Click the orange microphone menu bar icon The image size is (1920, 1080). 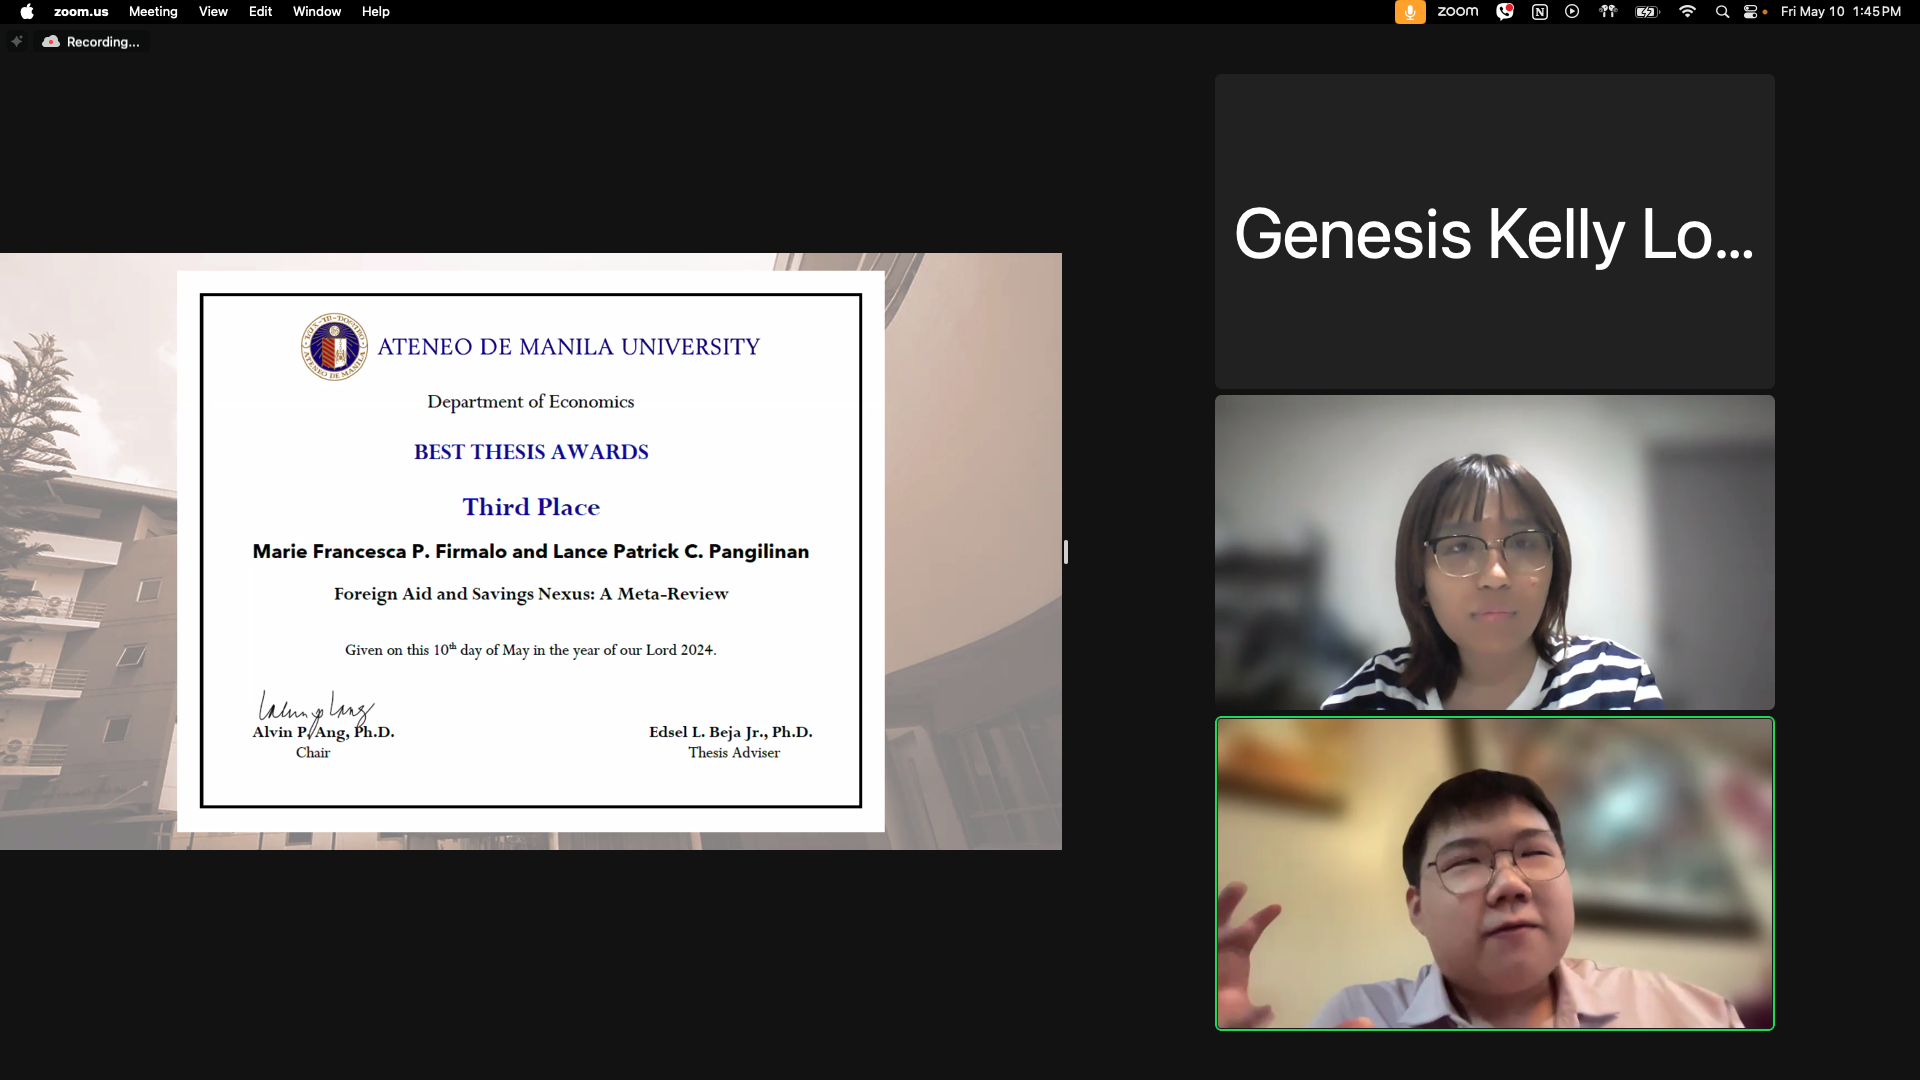(1409, 12)
